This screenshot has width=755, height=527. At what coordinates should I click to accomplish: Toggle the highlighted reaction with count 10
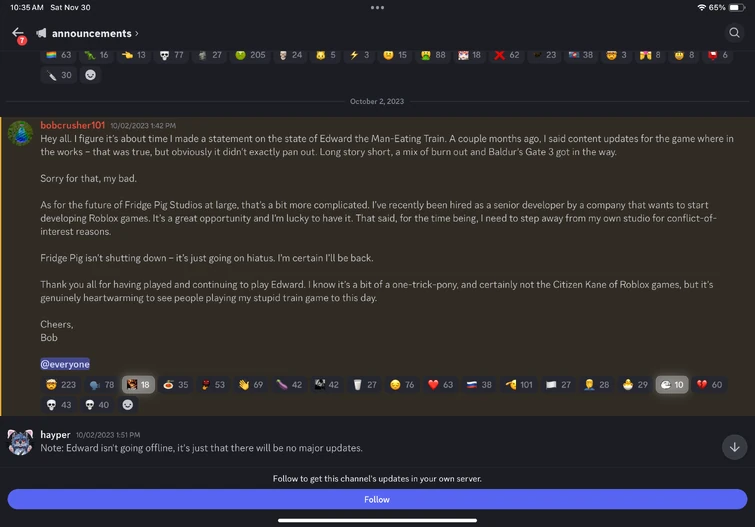(x=672, y=384)
